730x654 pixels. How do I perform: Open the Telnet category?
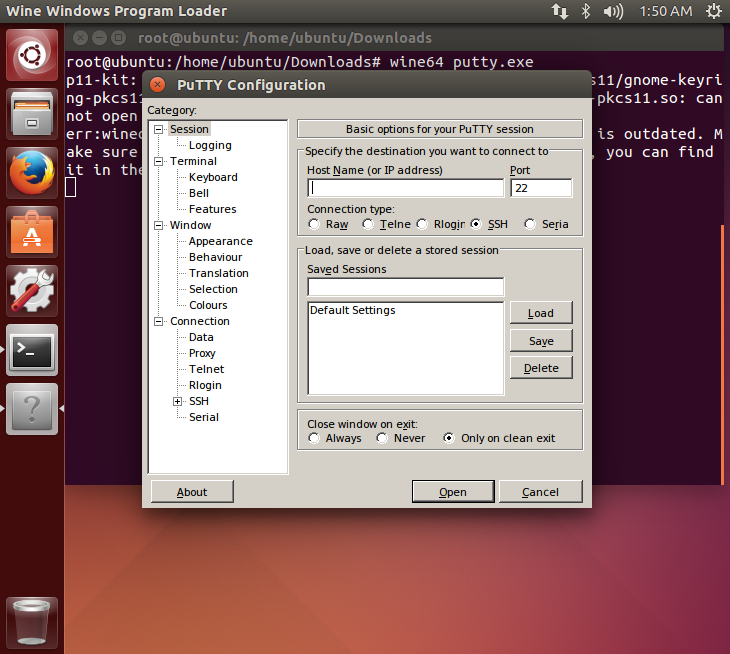pyautogui.click(x=206, y=369)
